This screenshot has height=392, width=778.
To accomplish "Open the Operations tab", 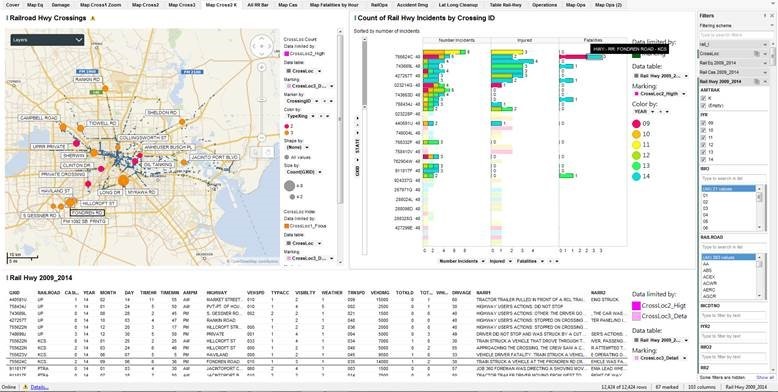I will pyautogui.click(x=544, y=4).
